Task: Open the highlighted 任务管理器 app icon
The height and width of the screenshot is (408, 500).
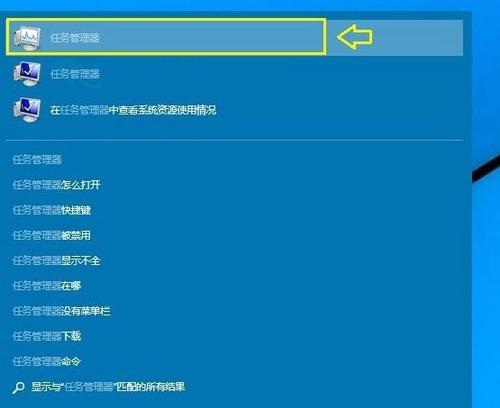Action: (x=27, y=38)
